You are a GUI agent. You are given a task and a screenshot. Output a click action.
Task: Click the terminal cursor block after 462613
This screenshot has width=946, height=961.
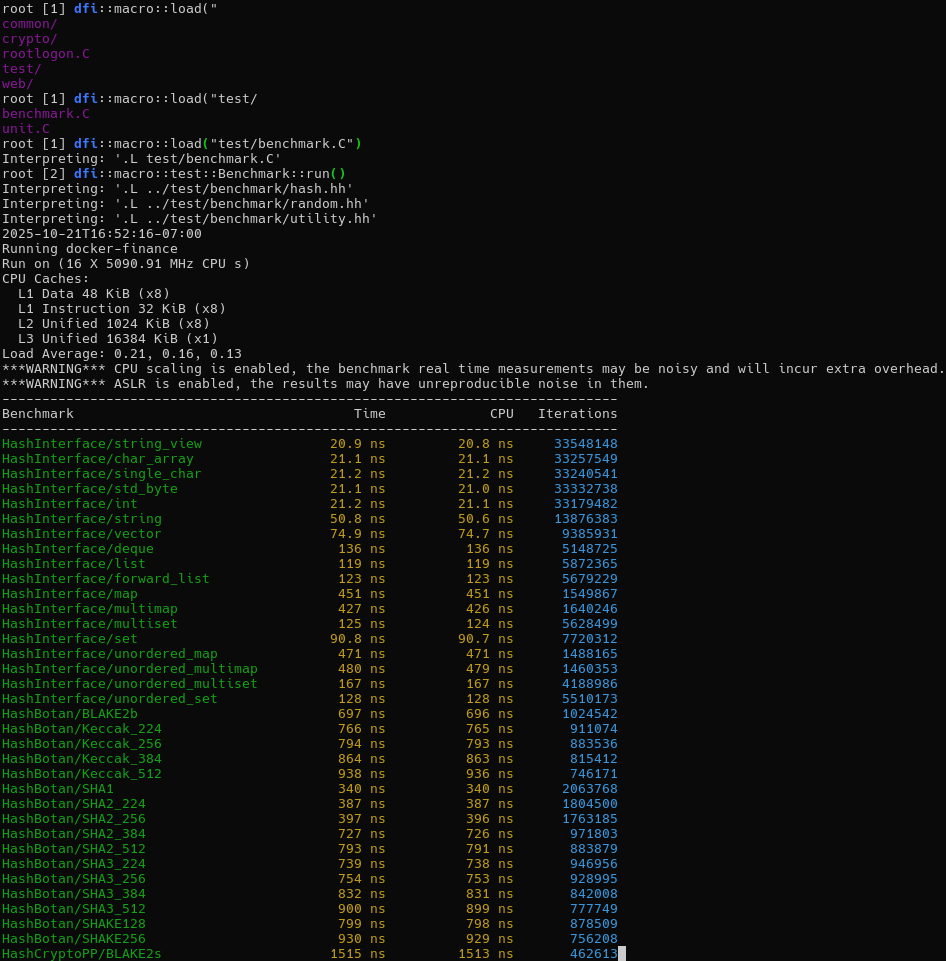(622, 953)
